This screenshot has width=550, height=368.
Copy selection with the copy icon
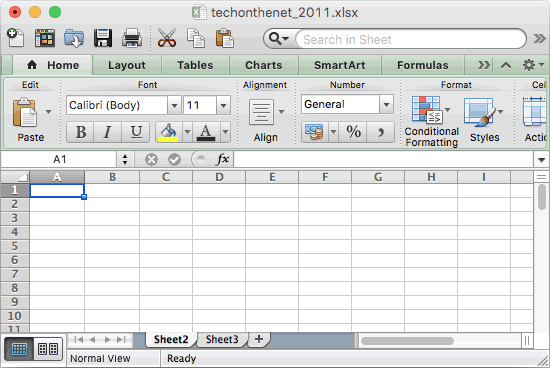196,38
